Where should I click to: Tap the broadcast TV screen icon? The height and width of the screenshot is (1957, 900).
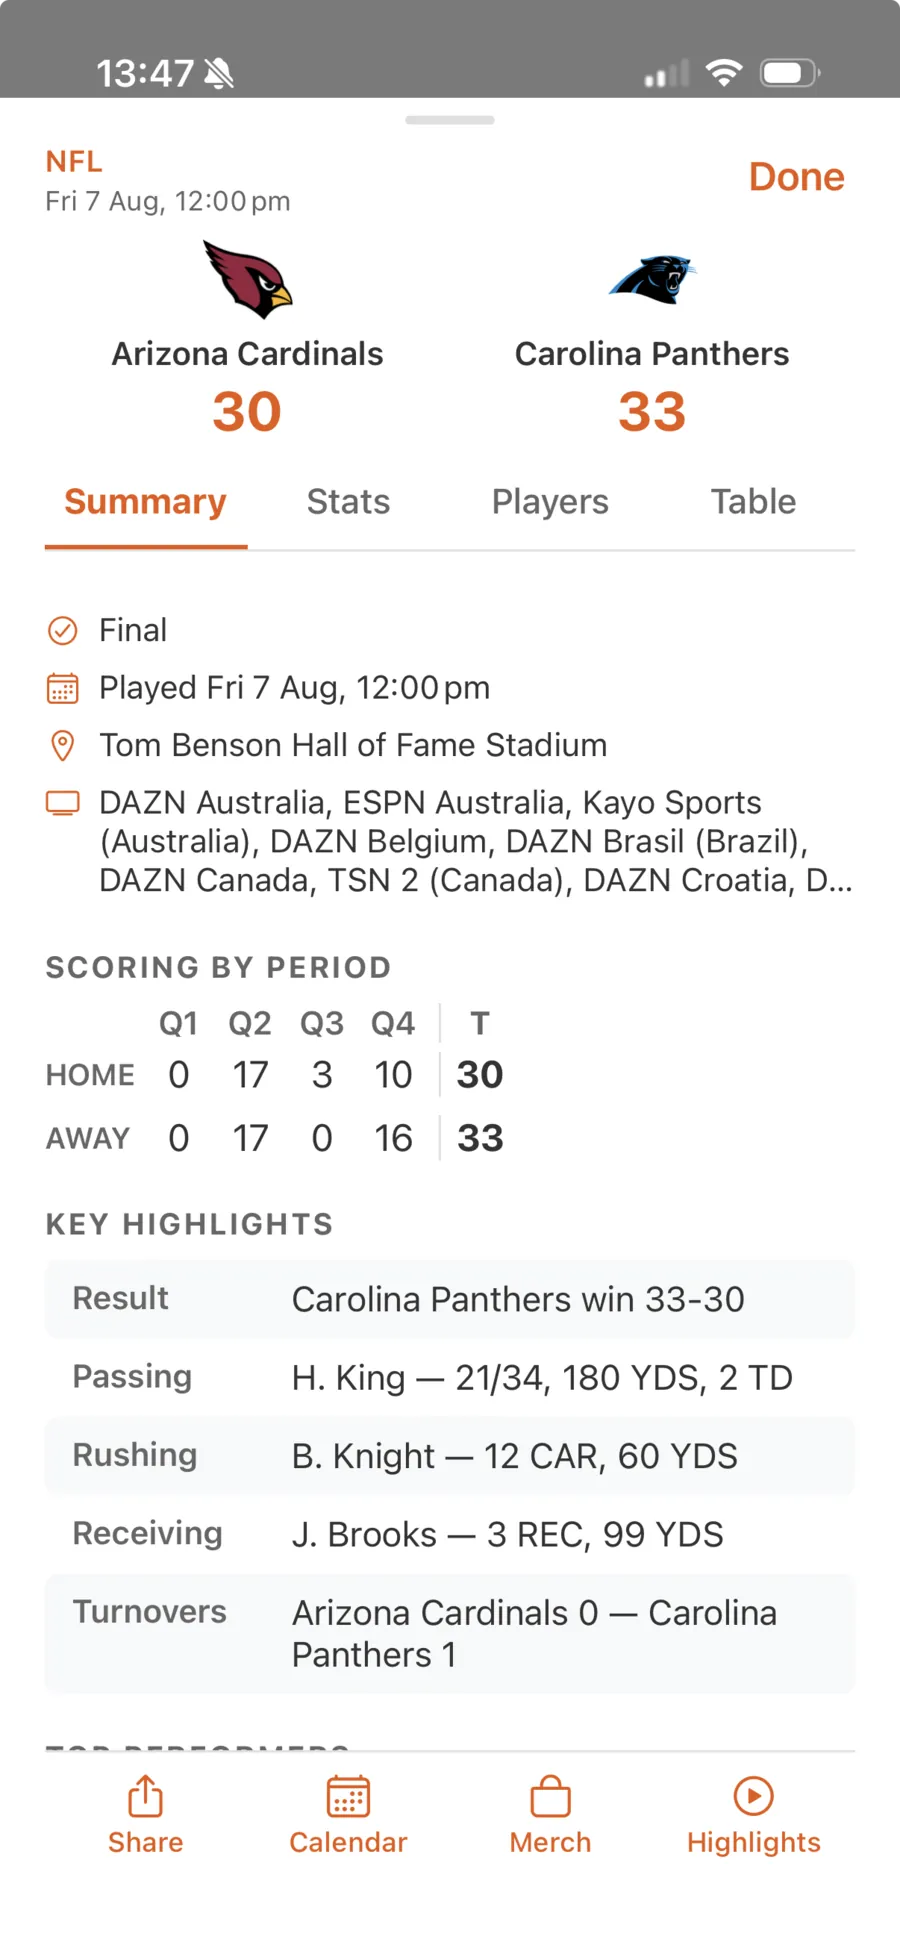(x=63, y=803)
